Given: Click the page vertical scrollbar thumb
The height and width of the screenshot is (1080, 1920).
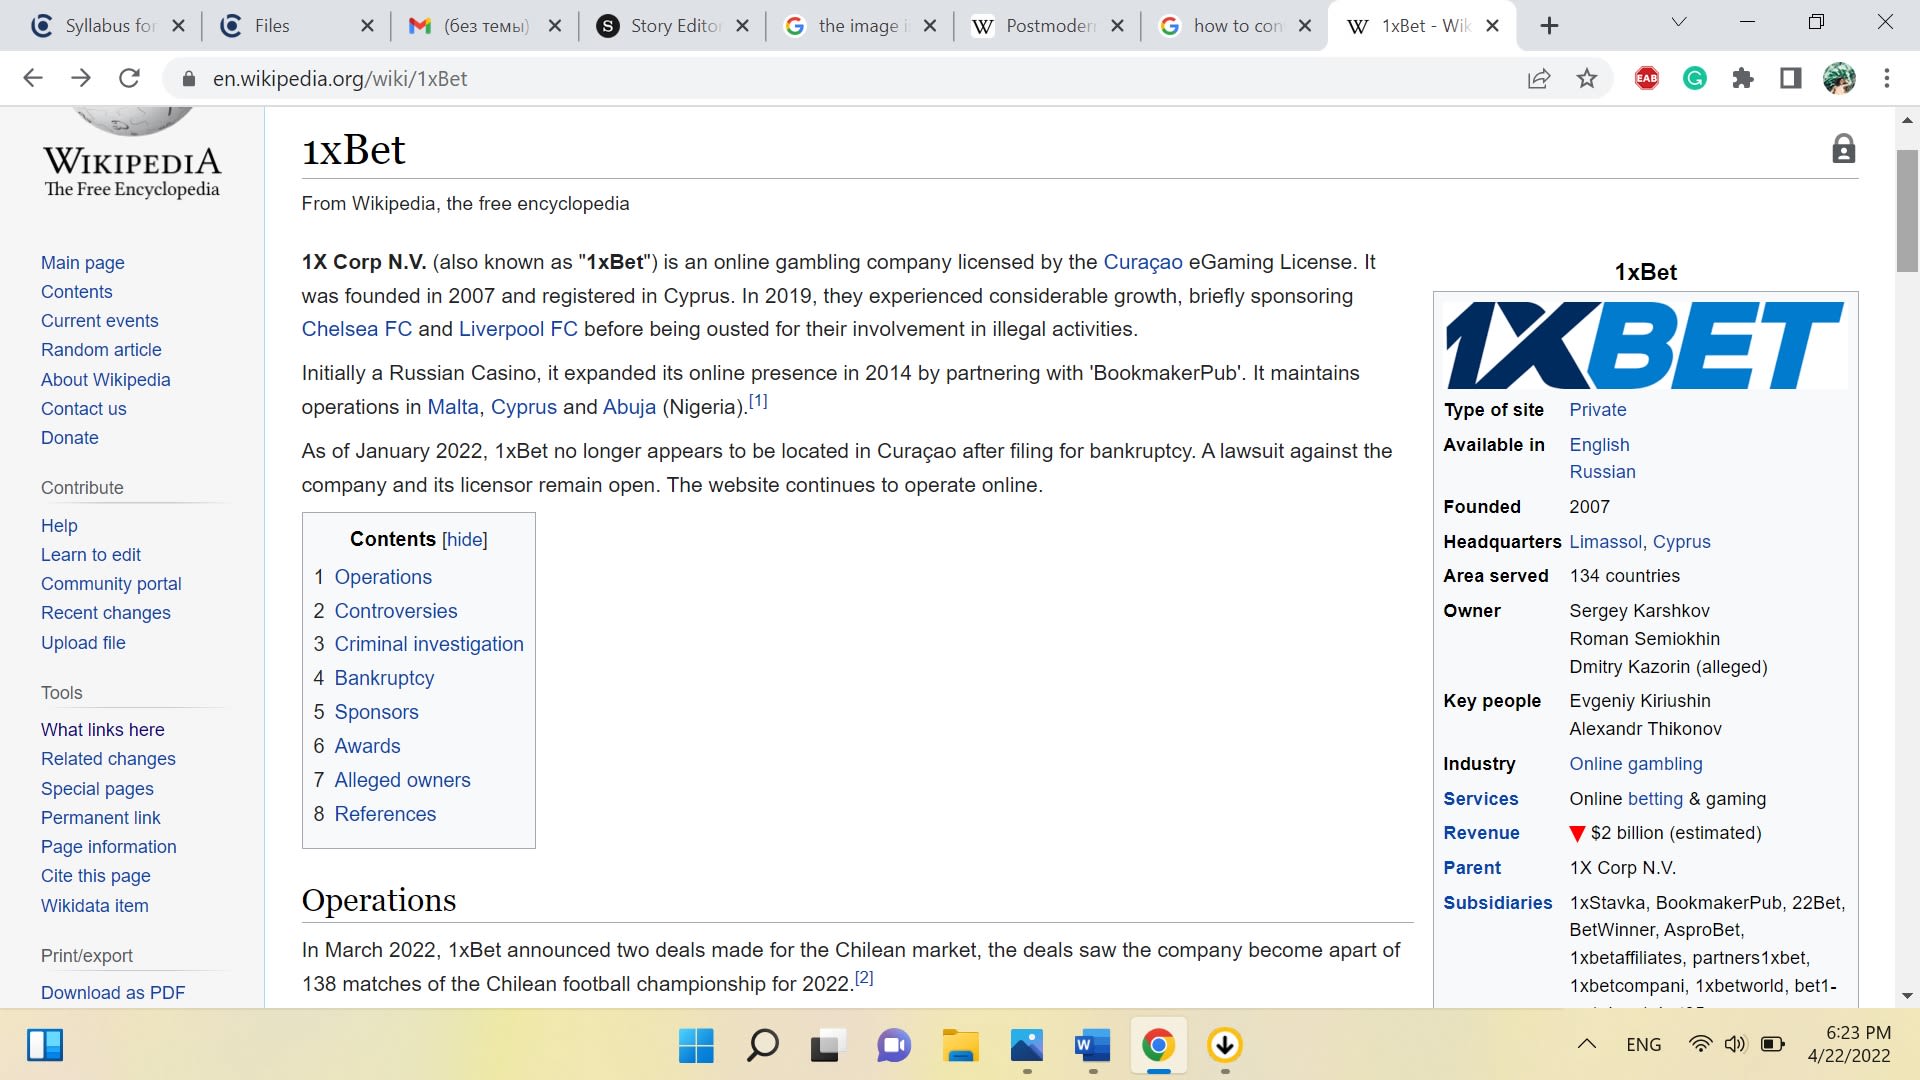Looking at the screenshot, I should click(1907, 210).
